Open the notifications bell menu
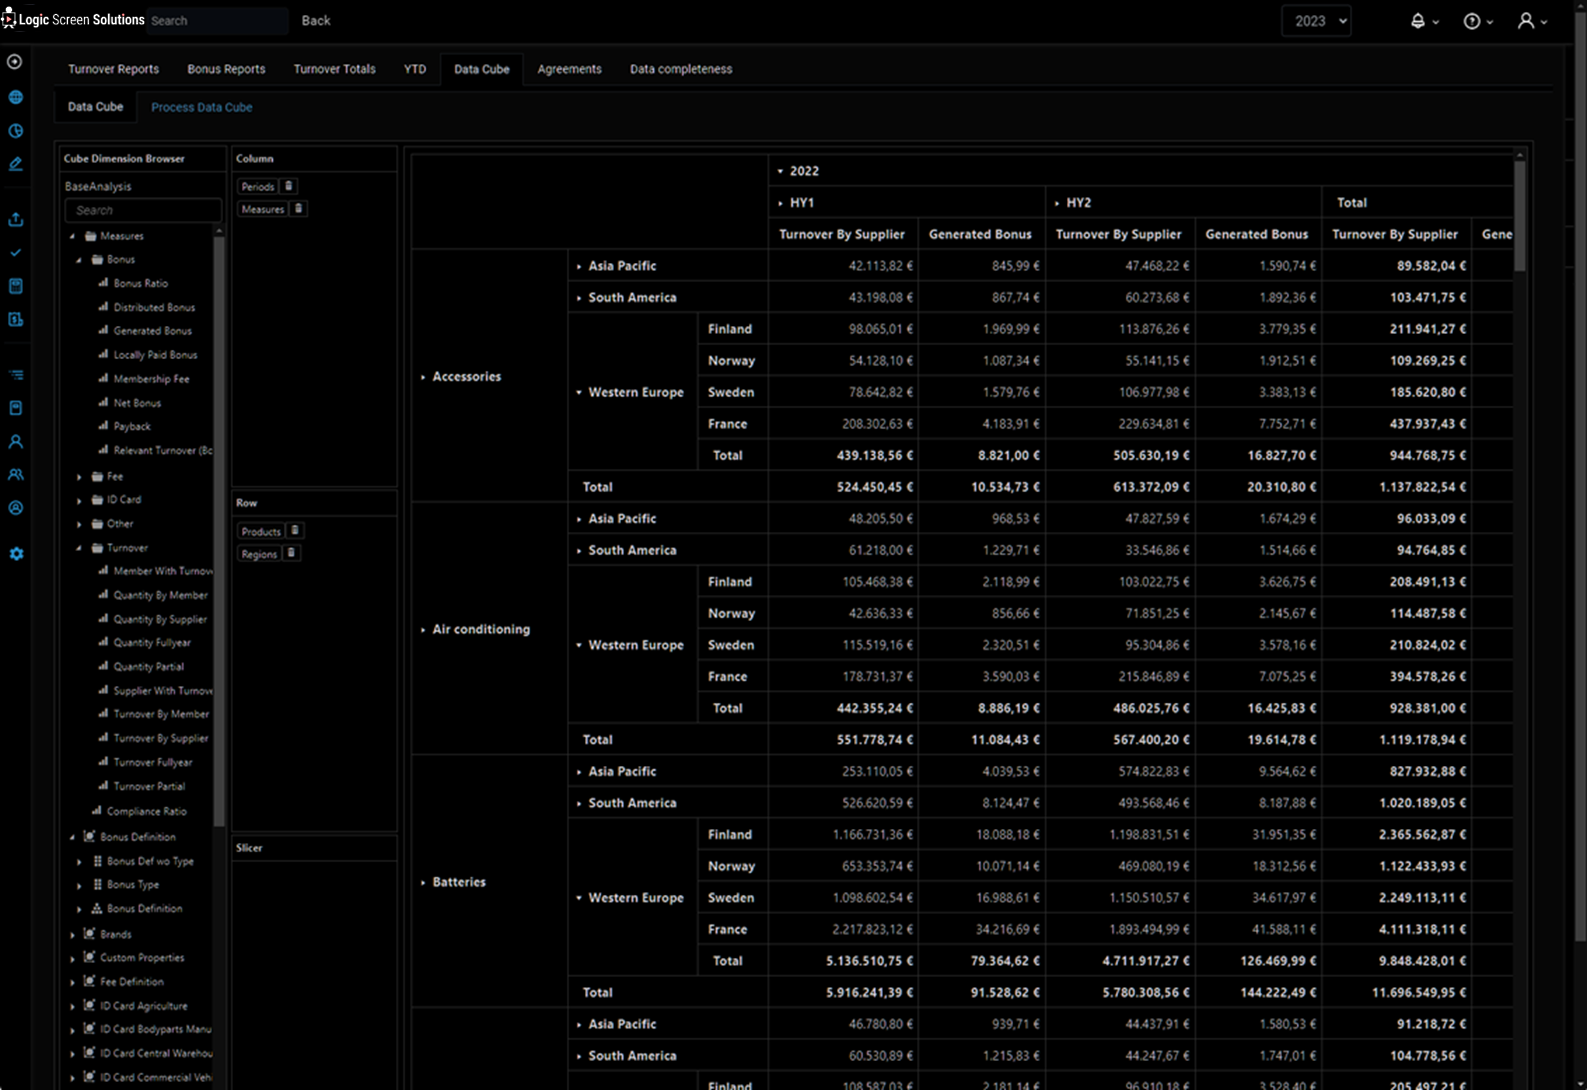The height and width of the screenshot is (1090, 1587). [1424, 21]
